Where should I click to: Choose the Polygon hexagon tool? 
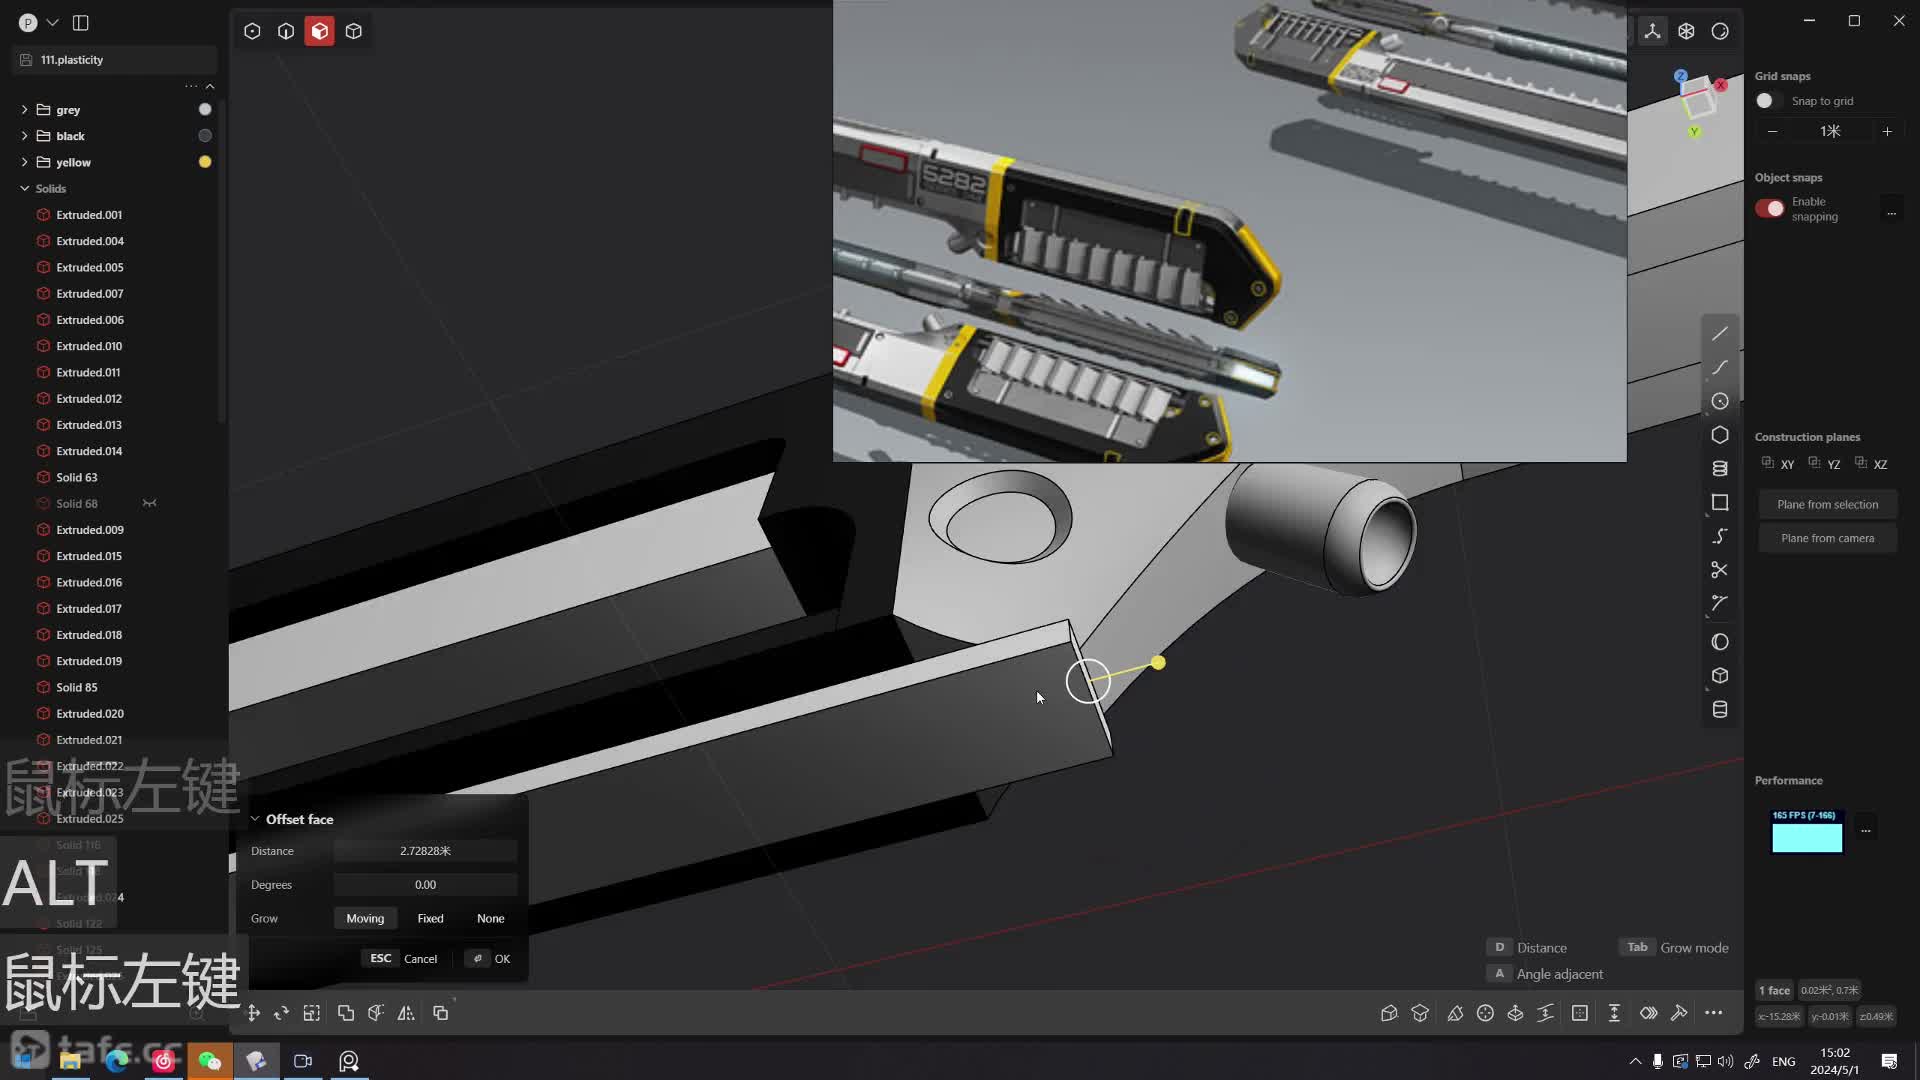click(1720, 435)
